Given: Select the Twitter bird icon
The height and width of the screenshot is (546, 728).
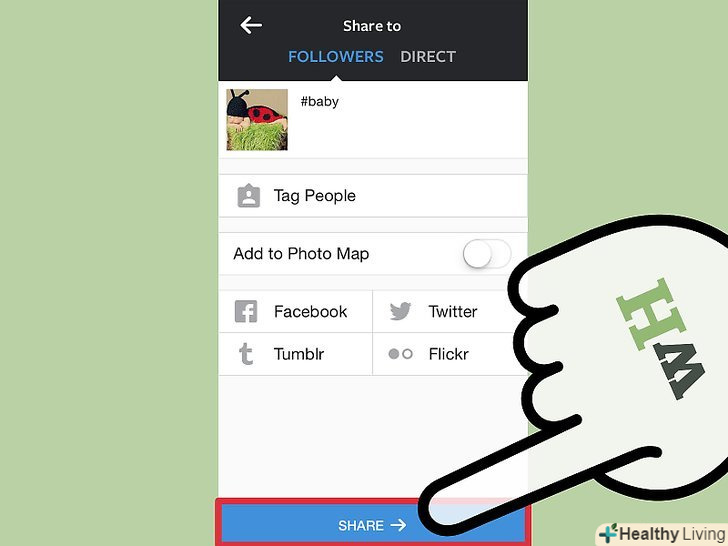Looking at the screenshot, I should pyautogui.click(x=400, y=311).
